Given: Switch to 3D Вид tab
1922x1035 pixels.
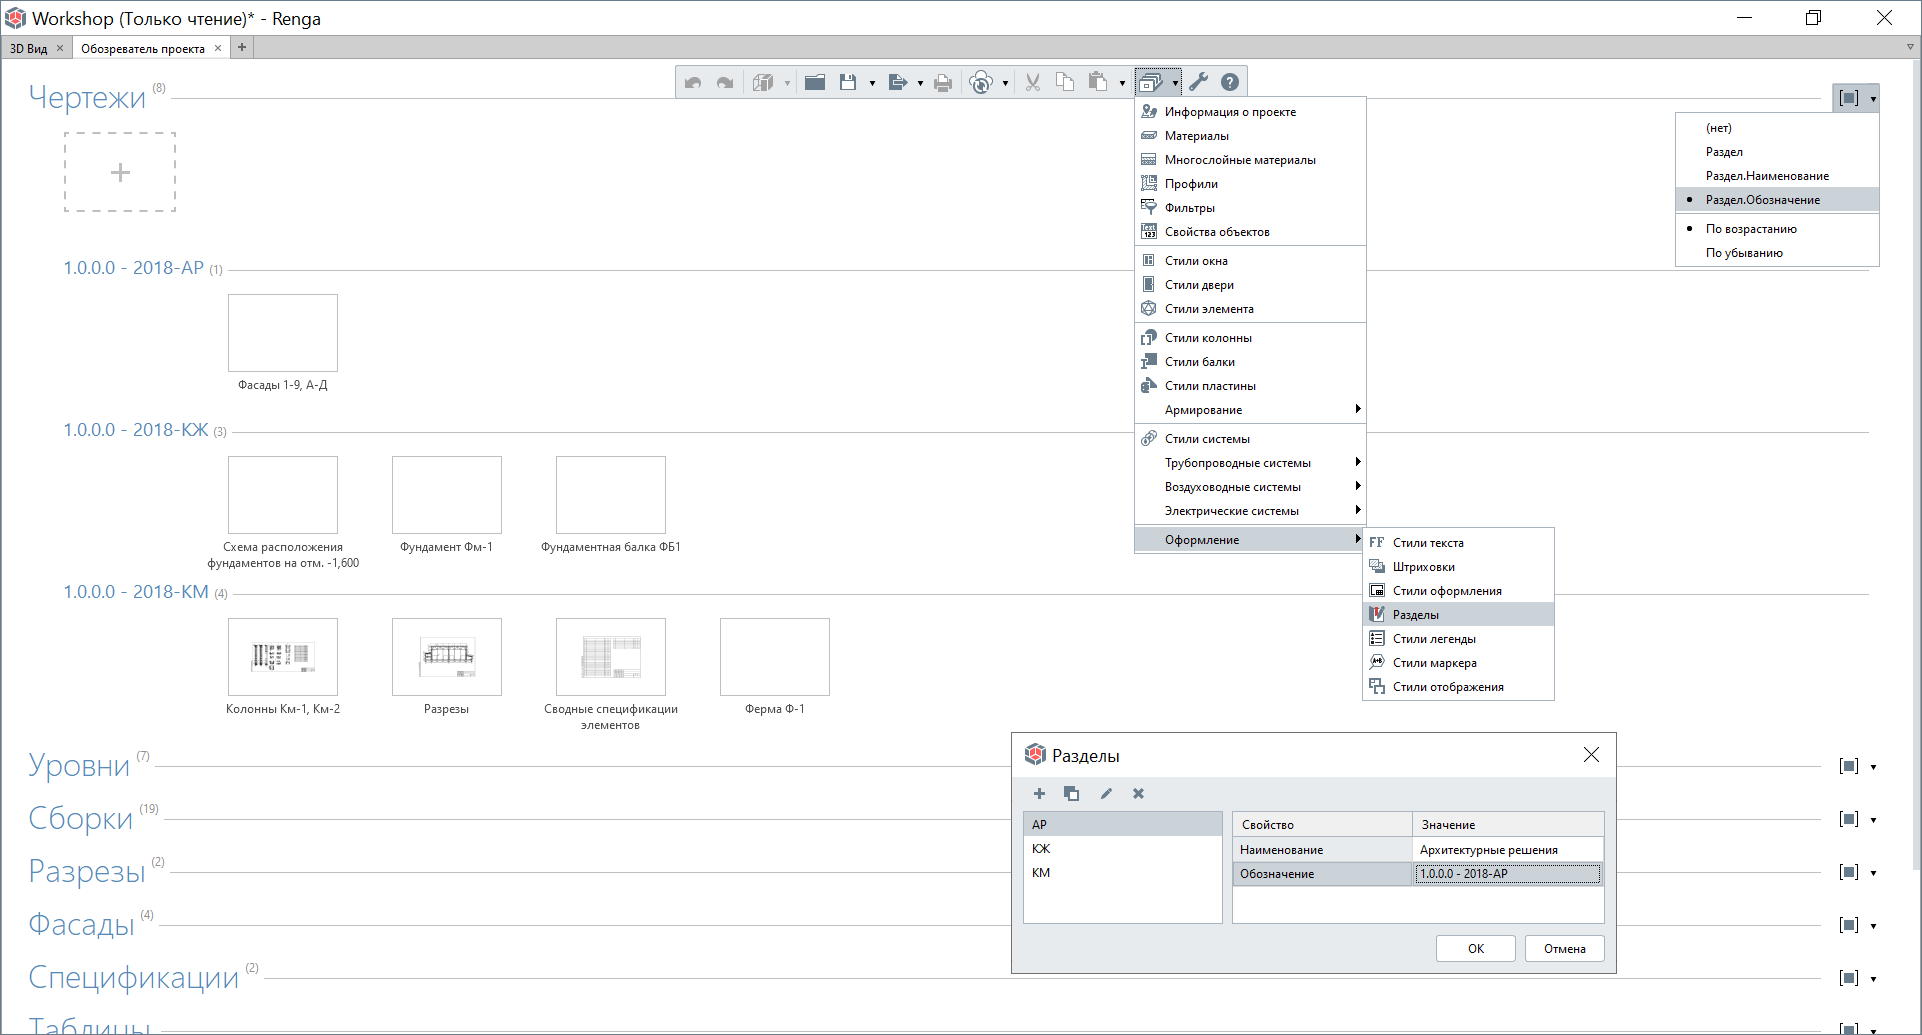Looking at the screenshot, I should tap(29, 48).
